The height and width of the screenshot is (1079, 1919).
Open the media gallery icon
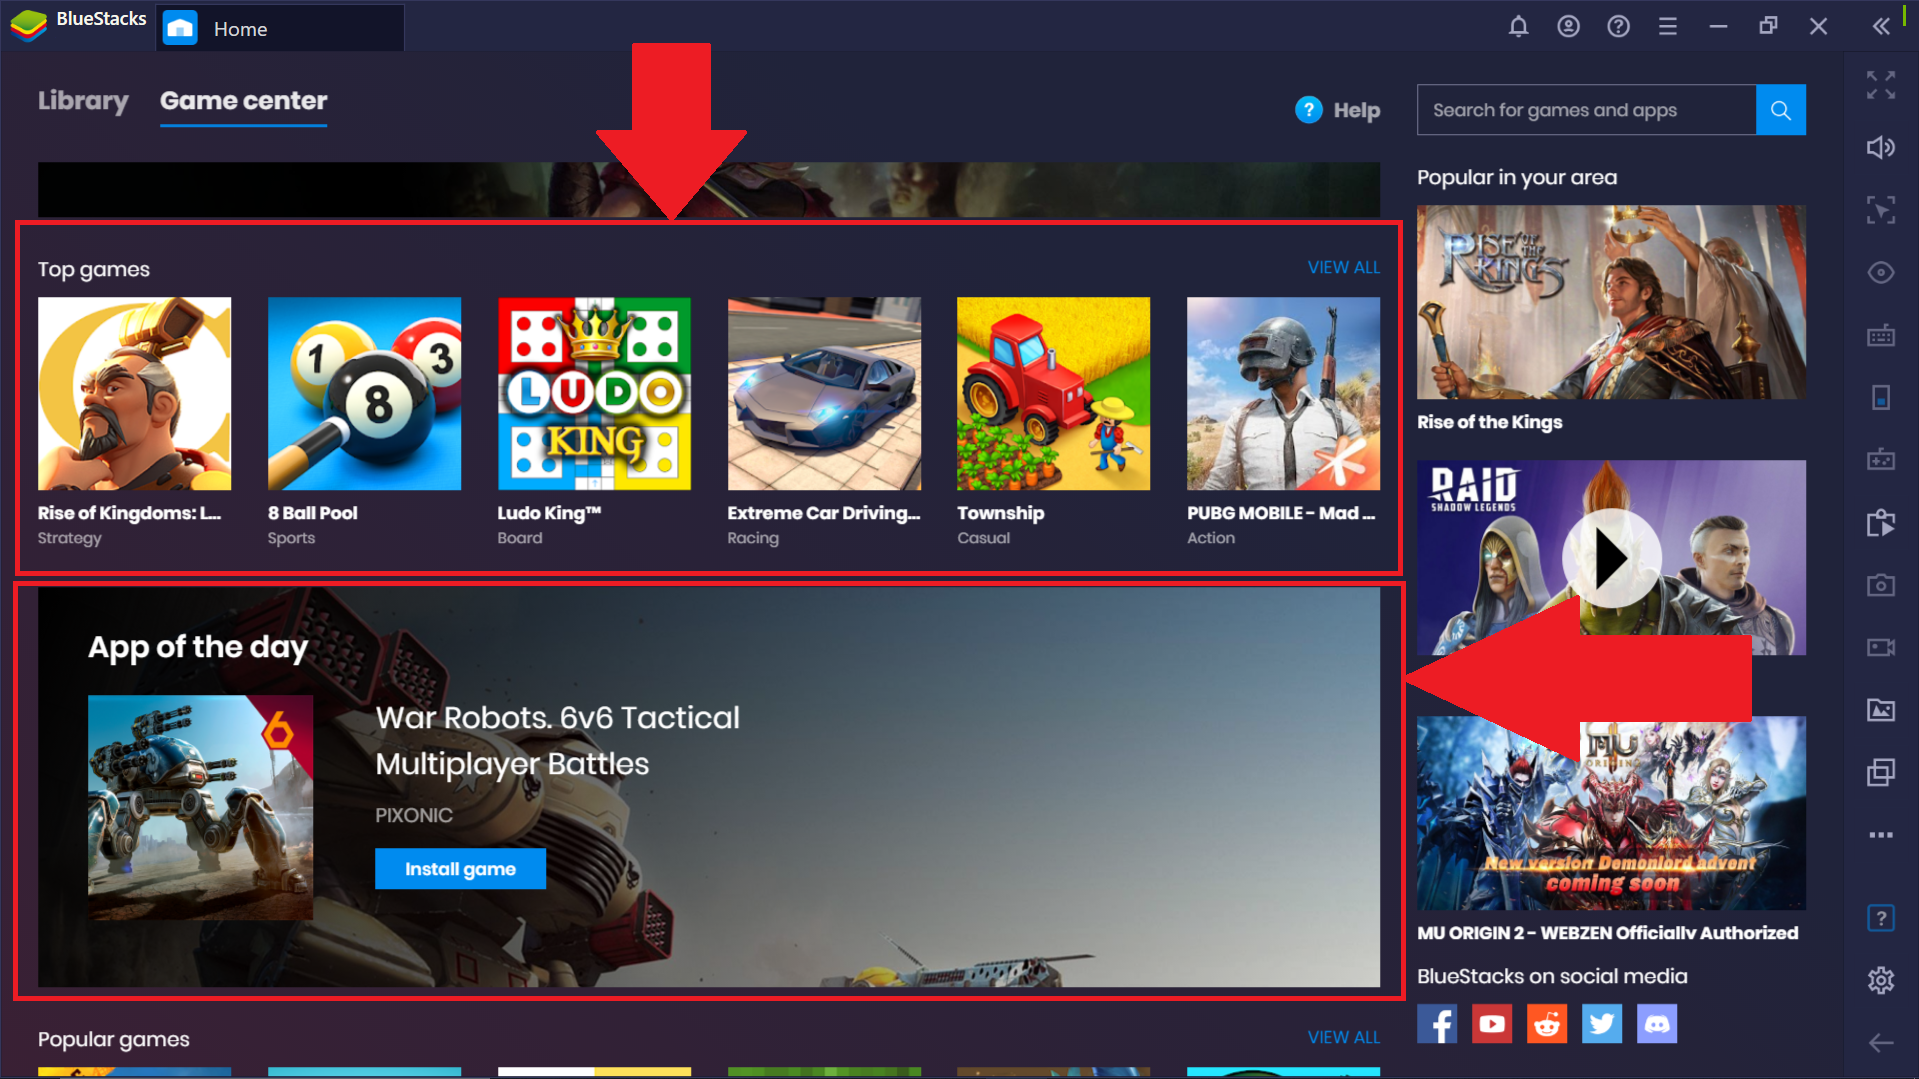(x=1881, y=710)
